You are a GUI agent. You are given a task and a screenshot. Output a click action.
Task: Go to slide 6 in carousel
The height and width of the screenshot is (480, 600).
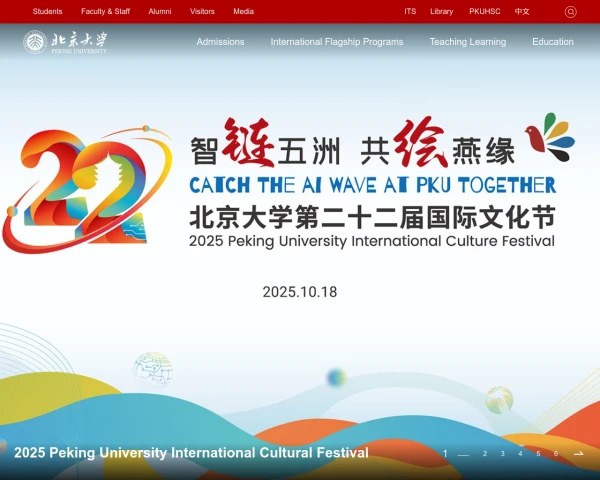(556, 454)
